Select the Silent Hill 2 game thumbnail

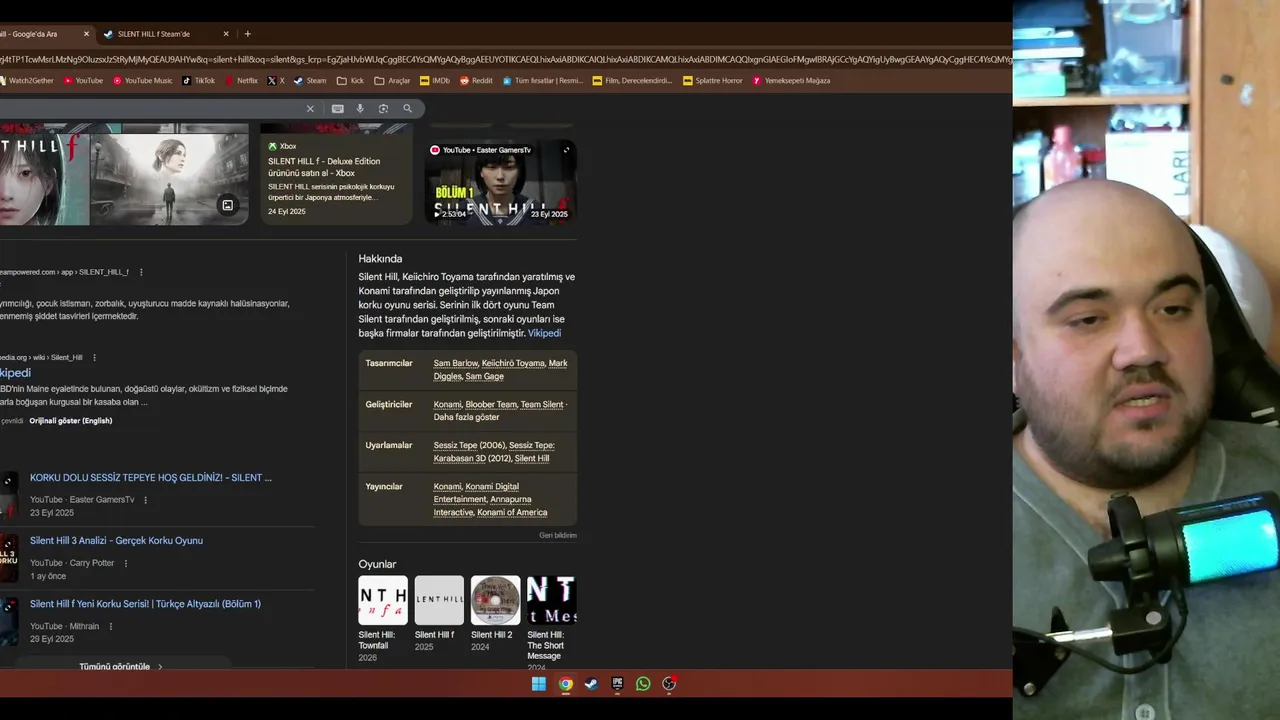[495, 600]
